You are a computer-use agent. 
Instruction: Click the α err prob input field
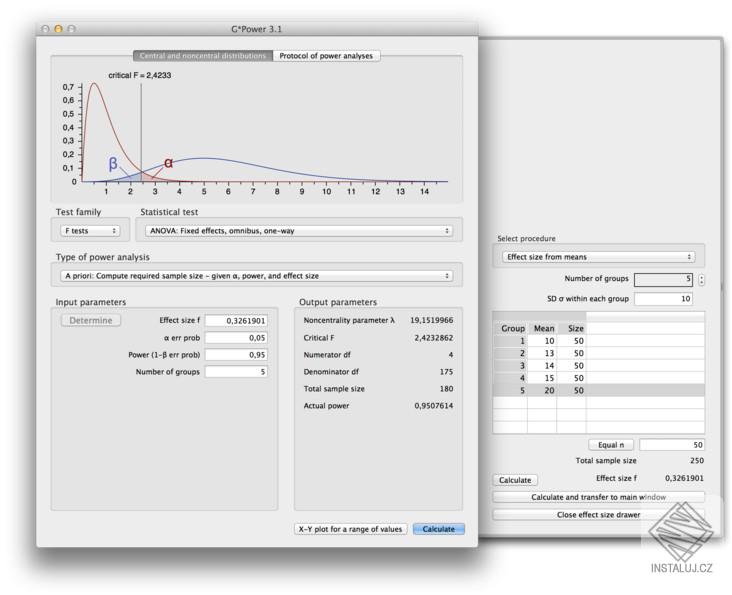pyautogui.click(x=236, y=337)
